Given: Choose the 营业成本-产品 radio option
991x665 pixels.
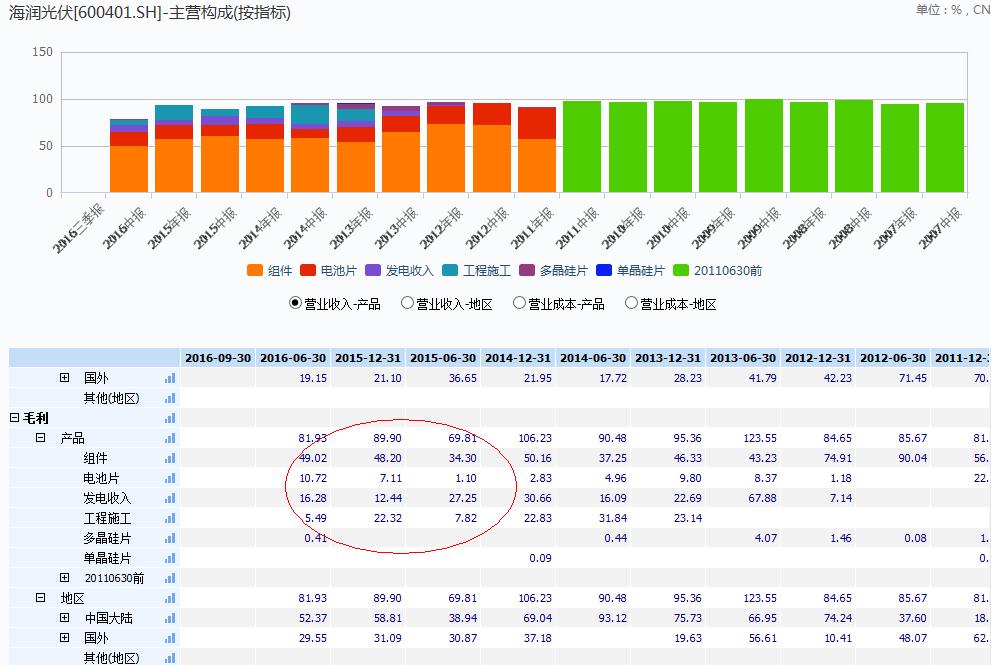Looking at the screenshot, I should pyautogui.click(x=519, y=303).
